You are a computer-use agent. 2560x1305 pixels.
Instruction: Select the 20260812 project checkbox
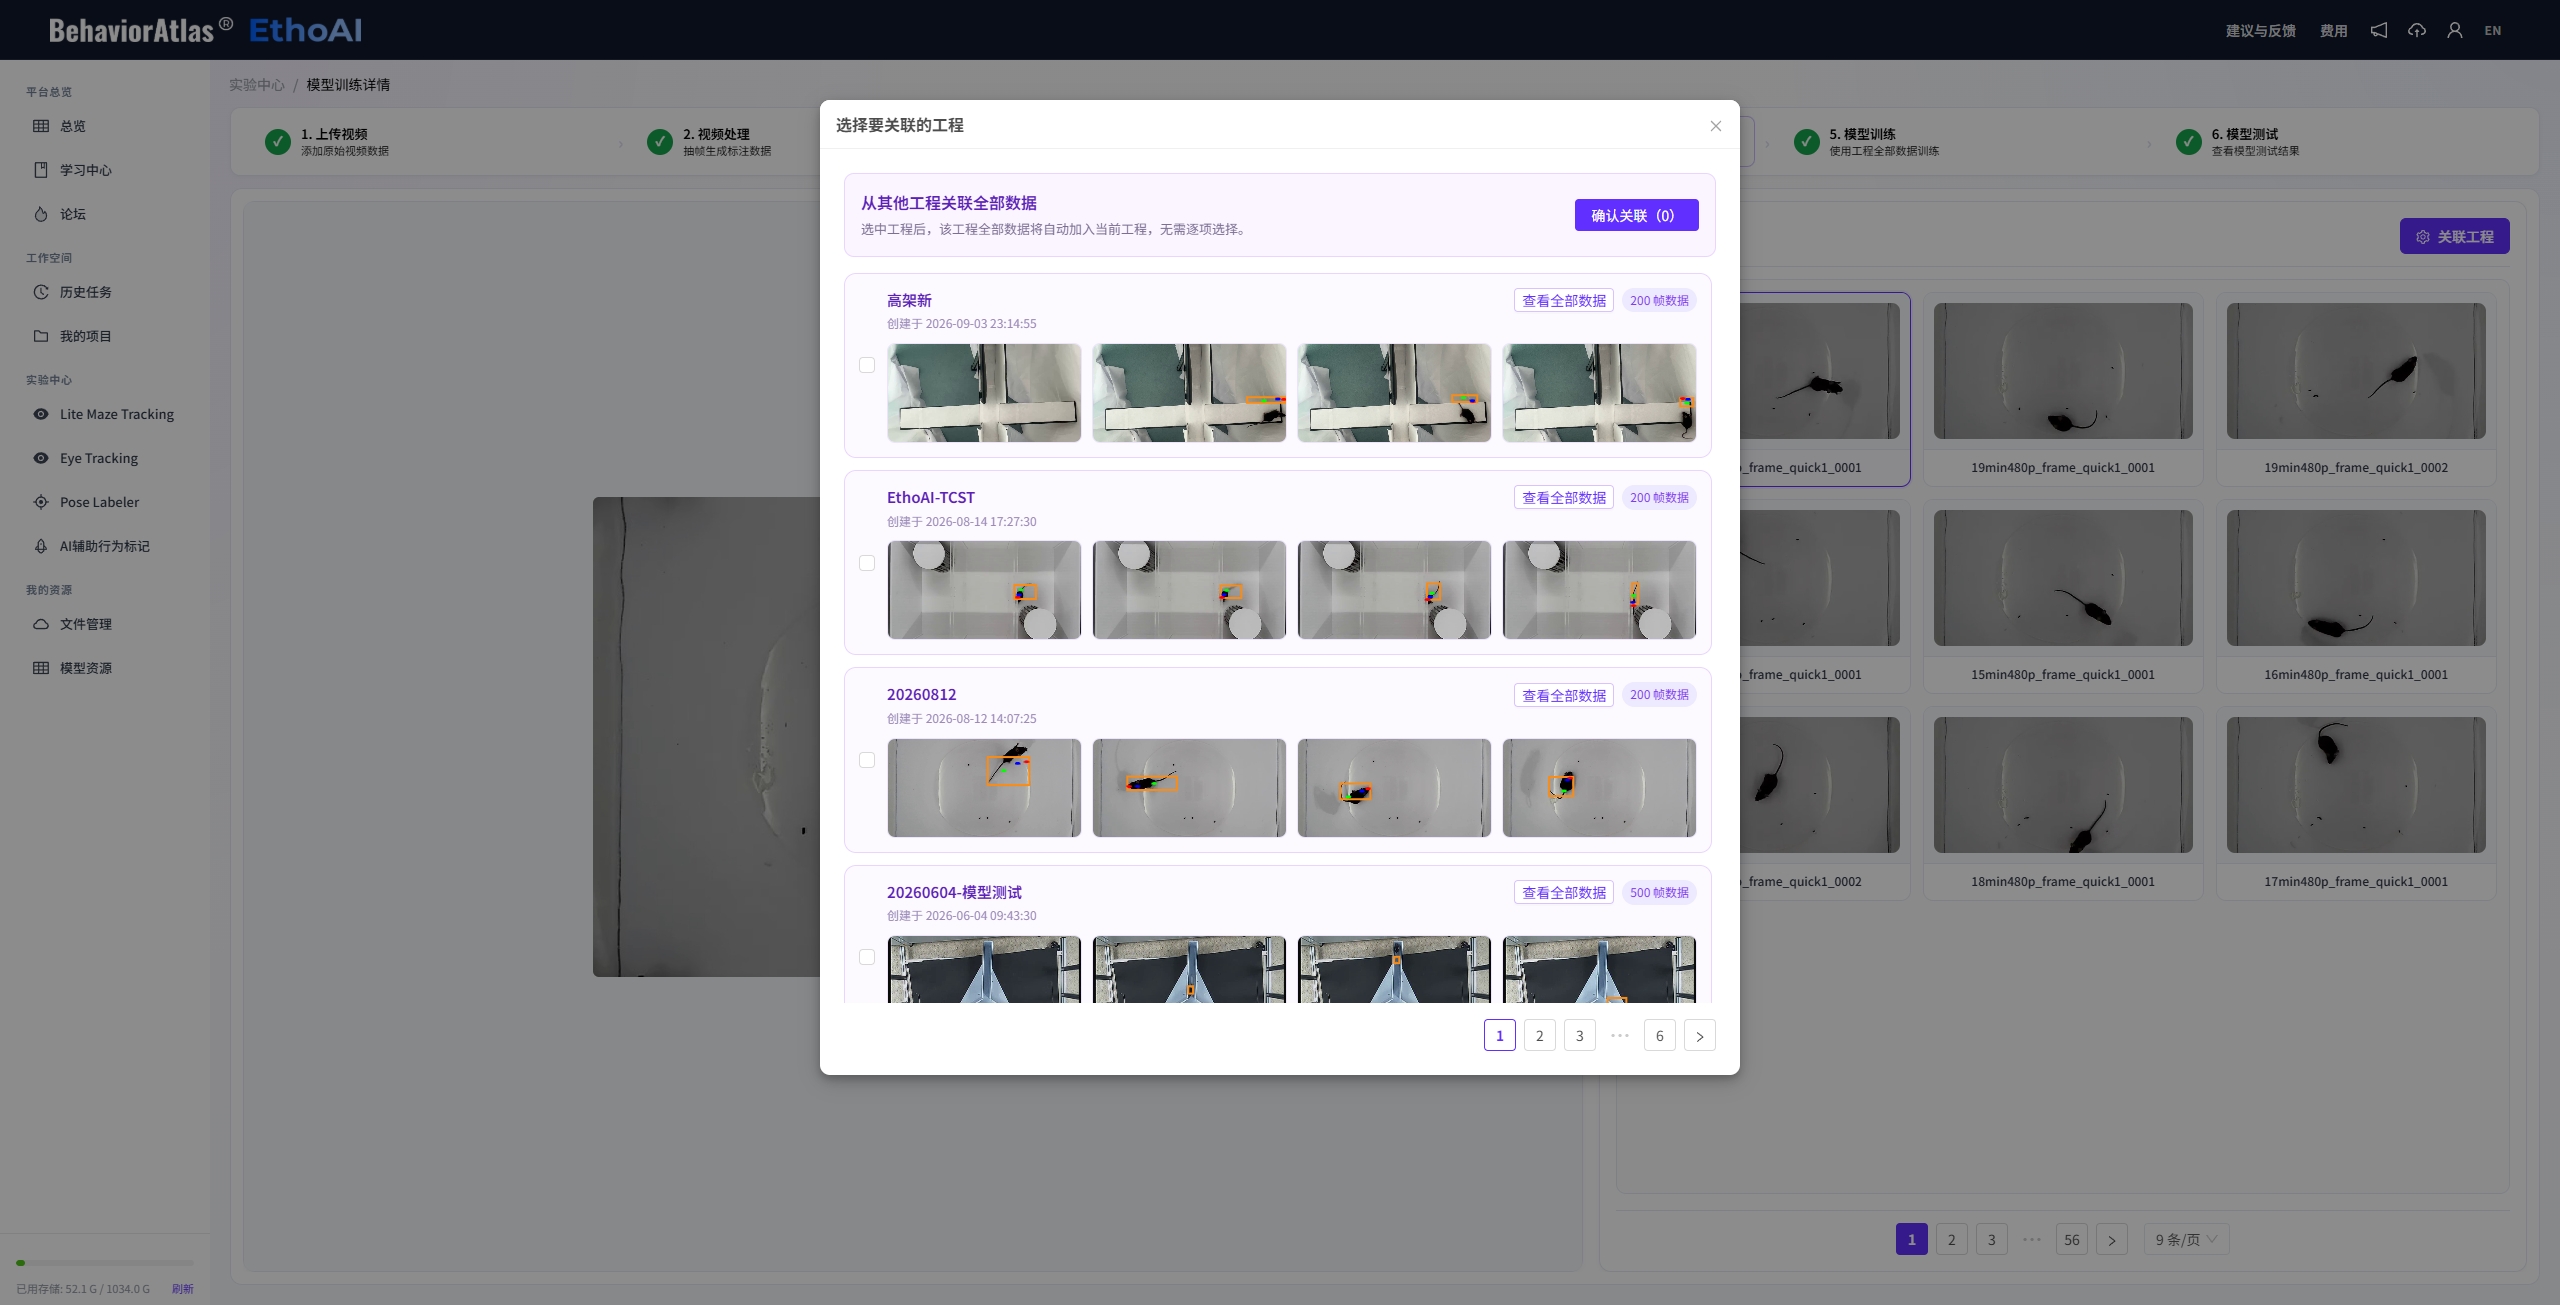pos(867,760)
